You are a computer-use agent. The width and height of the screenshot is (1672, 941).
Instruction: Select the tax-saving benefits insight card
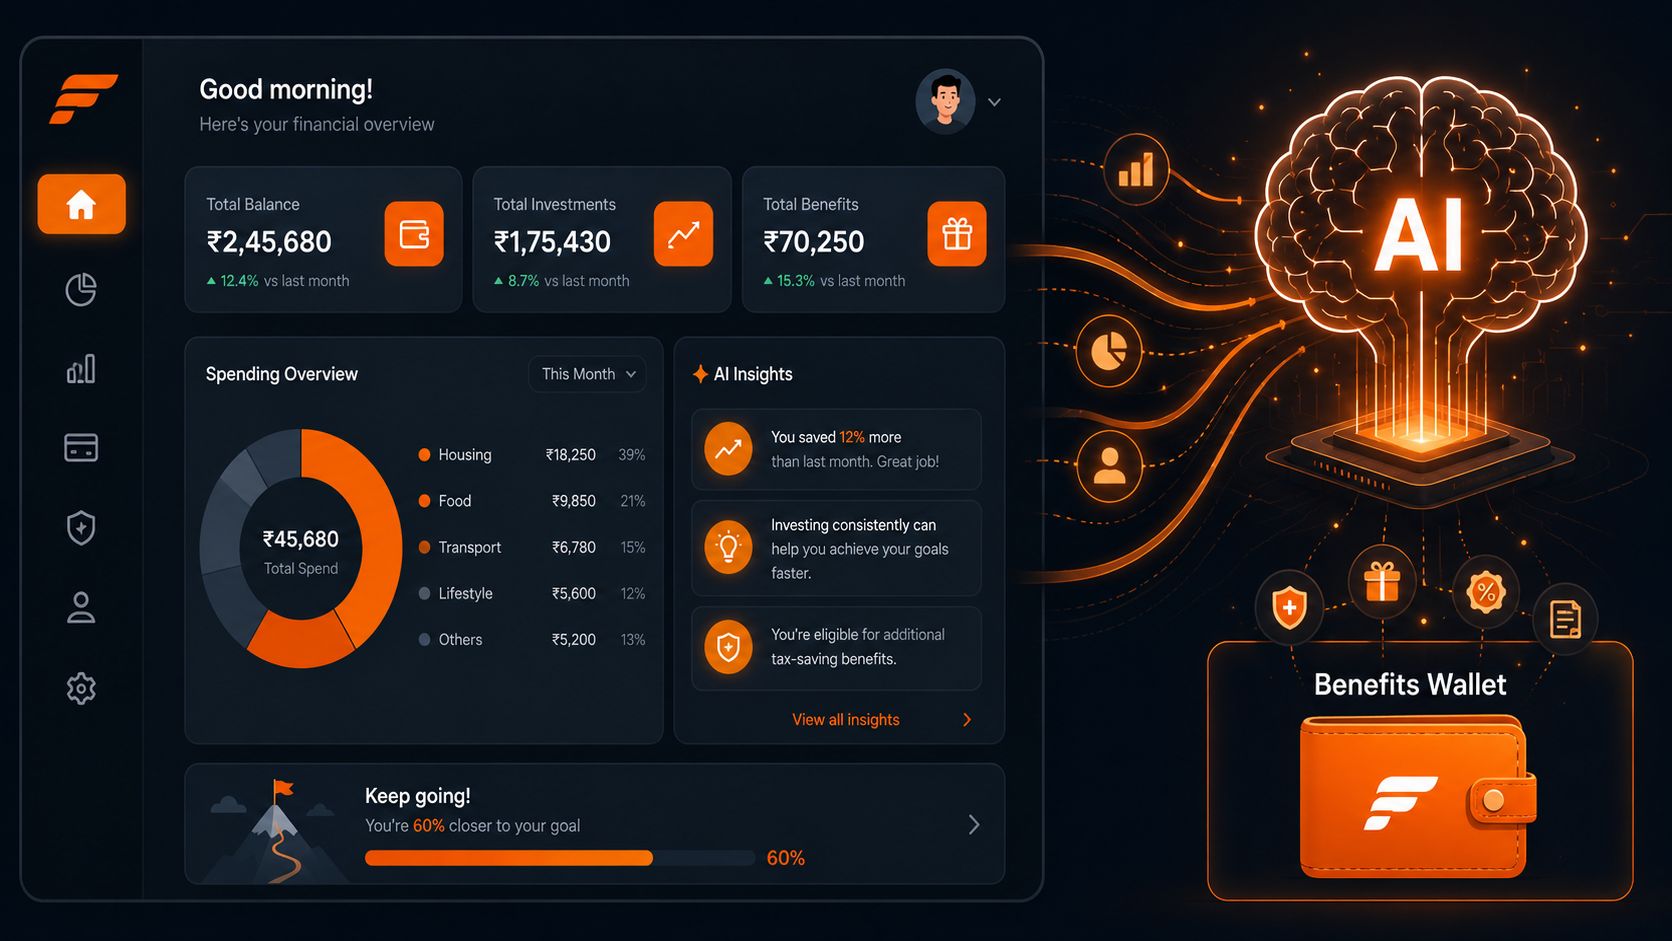[836, 647]
